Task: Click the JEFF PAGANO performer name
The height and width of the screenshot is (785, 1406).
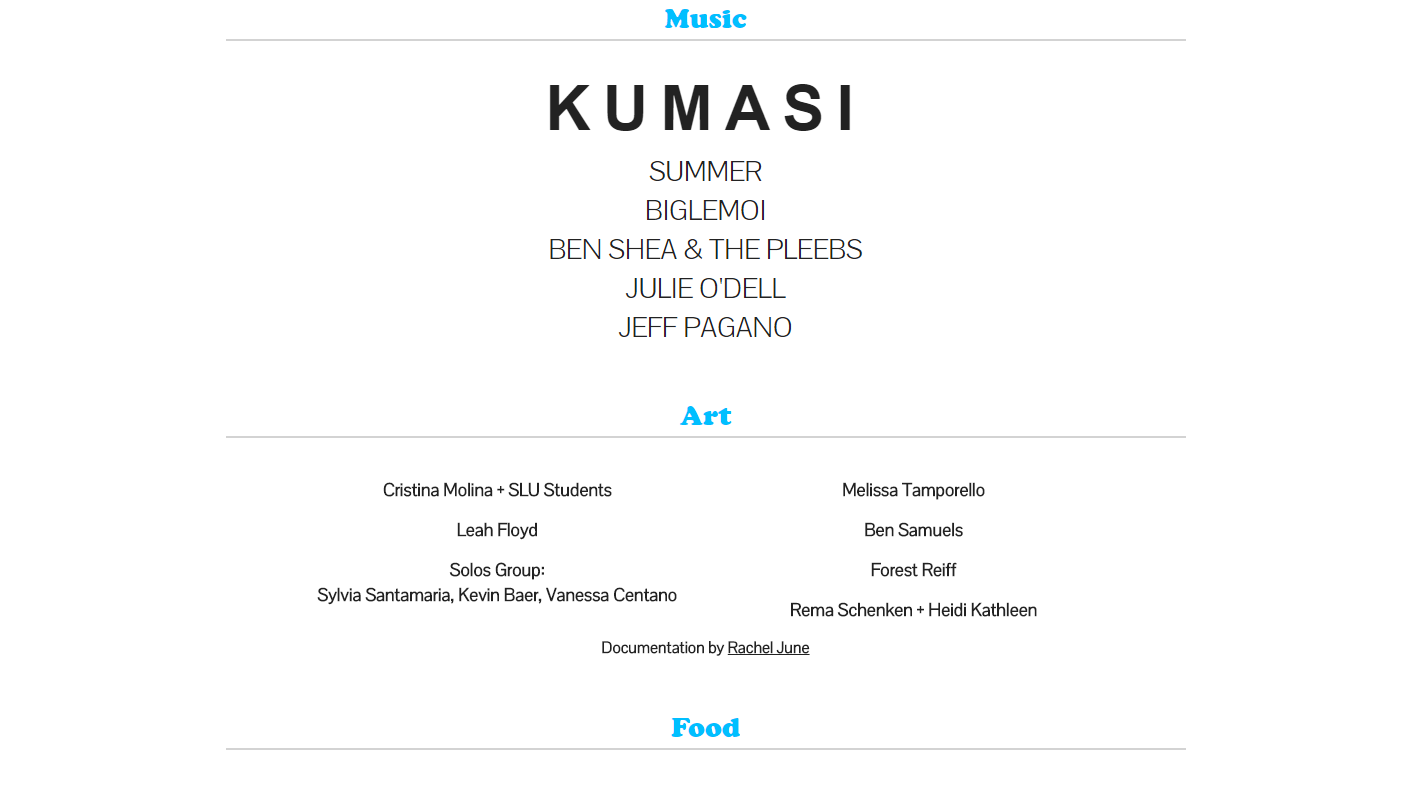Action: coord(705,328)
